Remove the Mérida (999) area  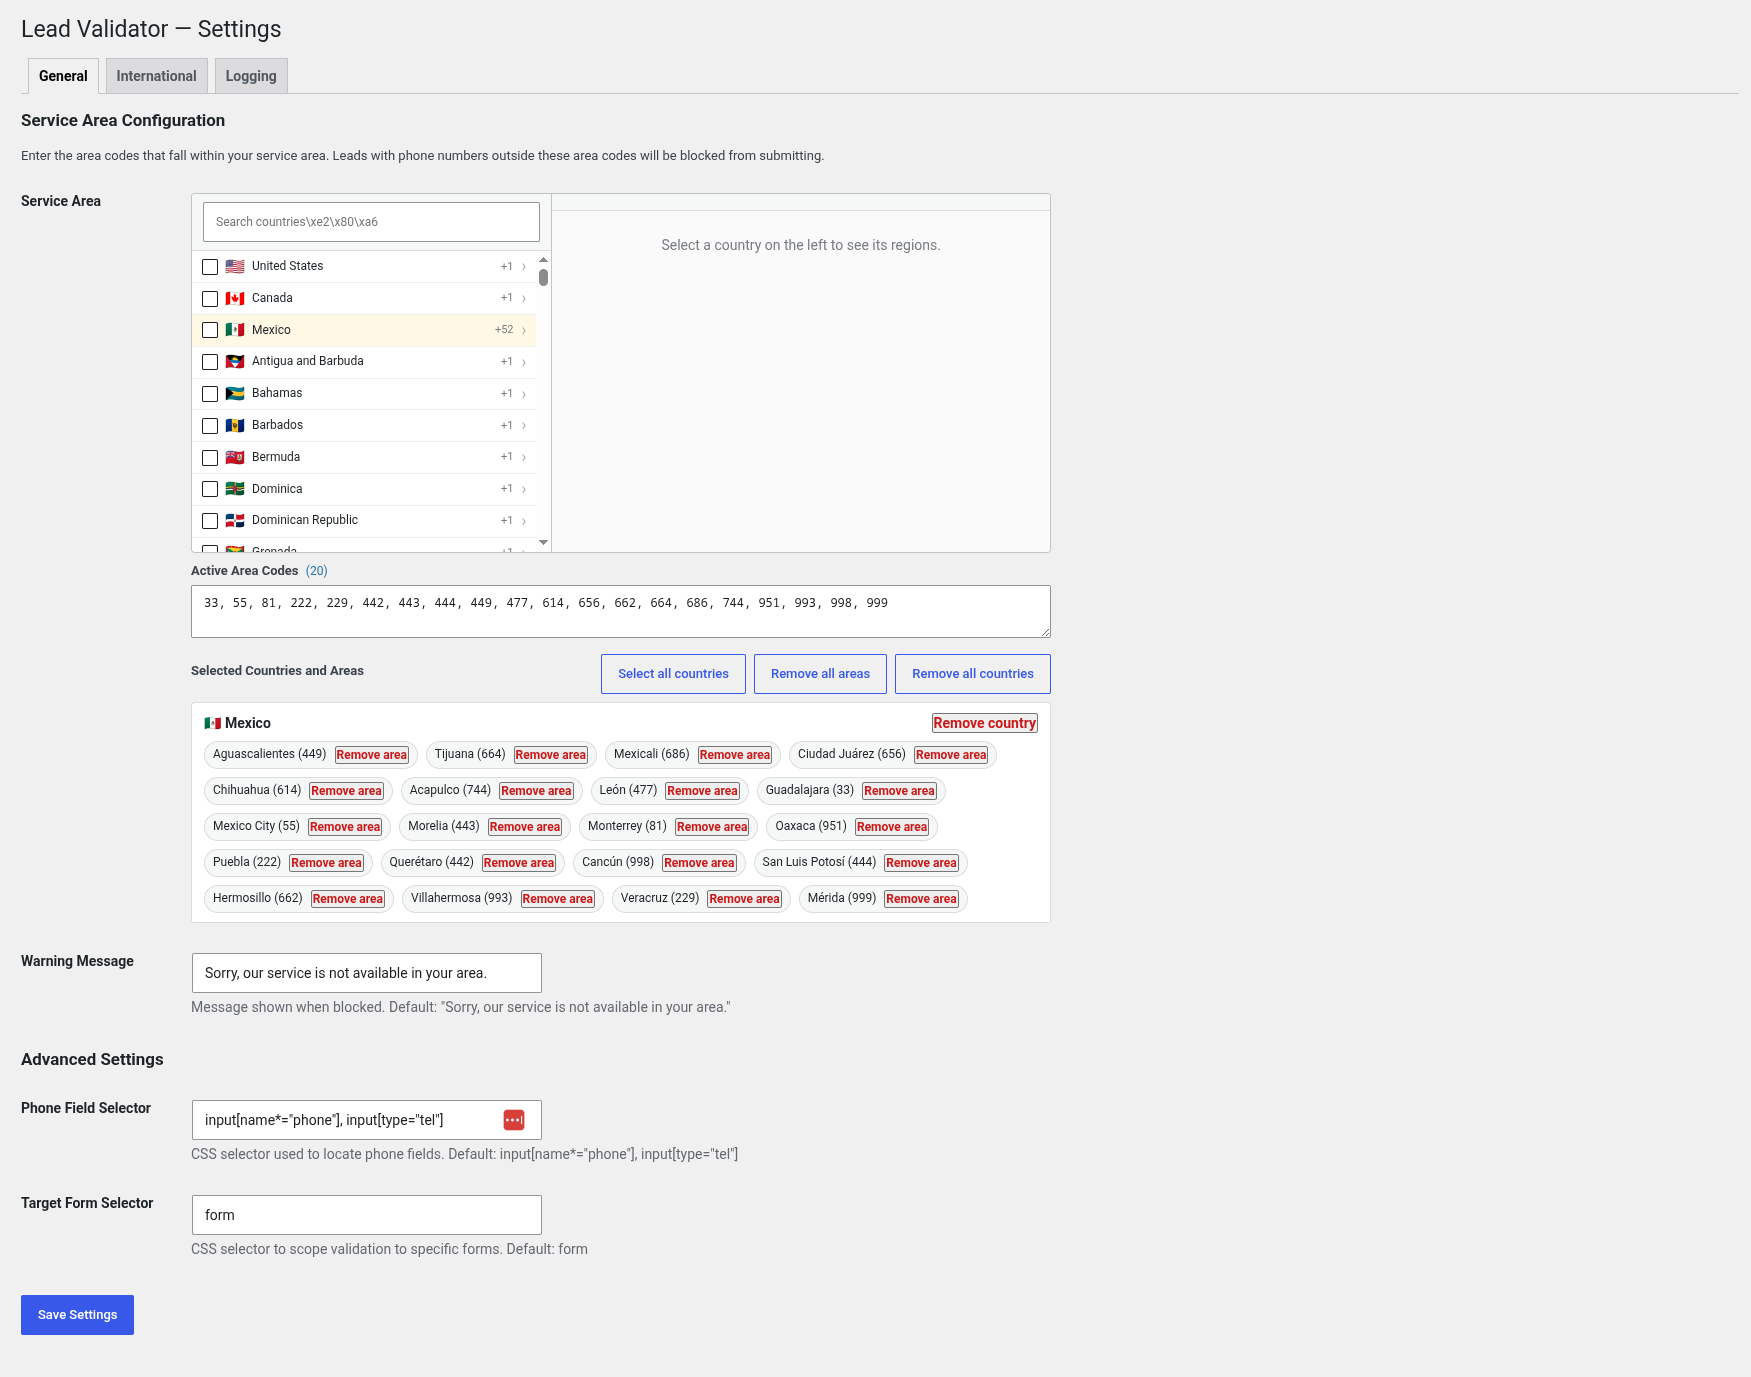point(921,899)
